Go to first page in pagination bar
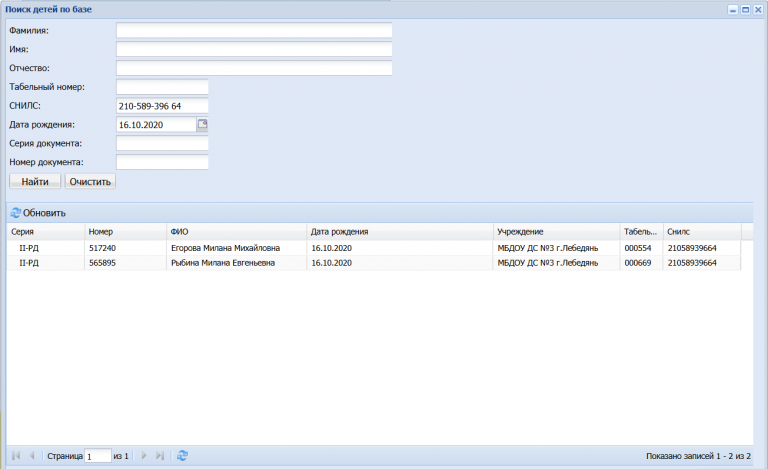This screenshot has width=768, height=469. [16, 456]
